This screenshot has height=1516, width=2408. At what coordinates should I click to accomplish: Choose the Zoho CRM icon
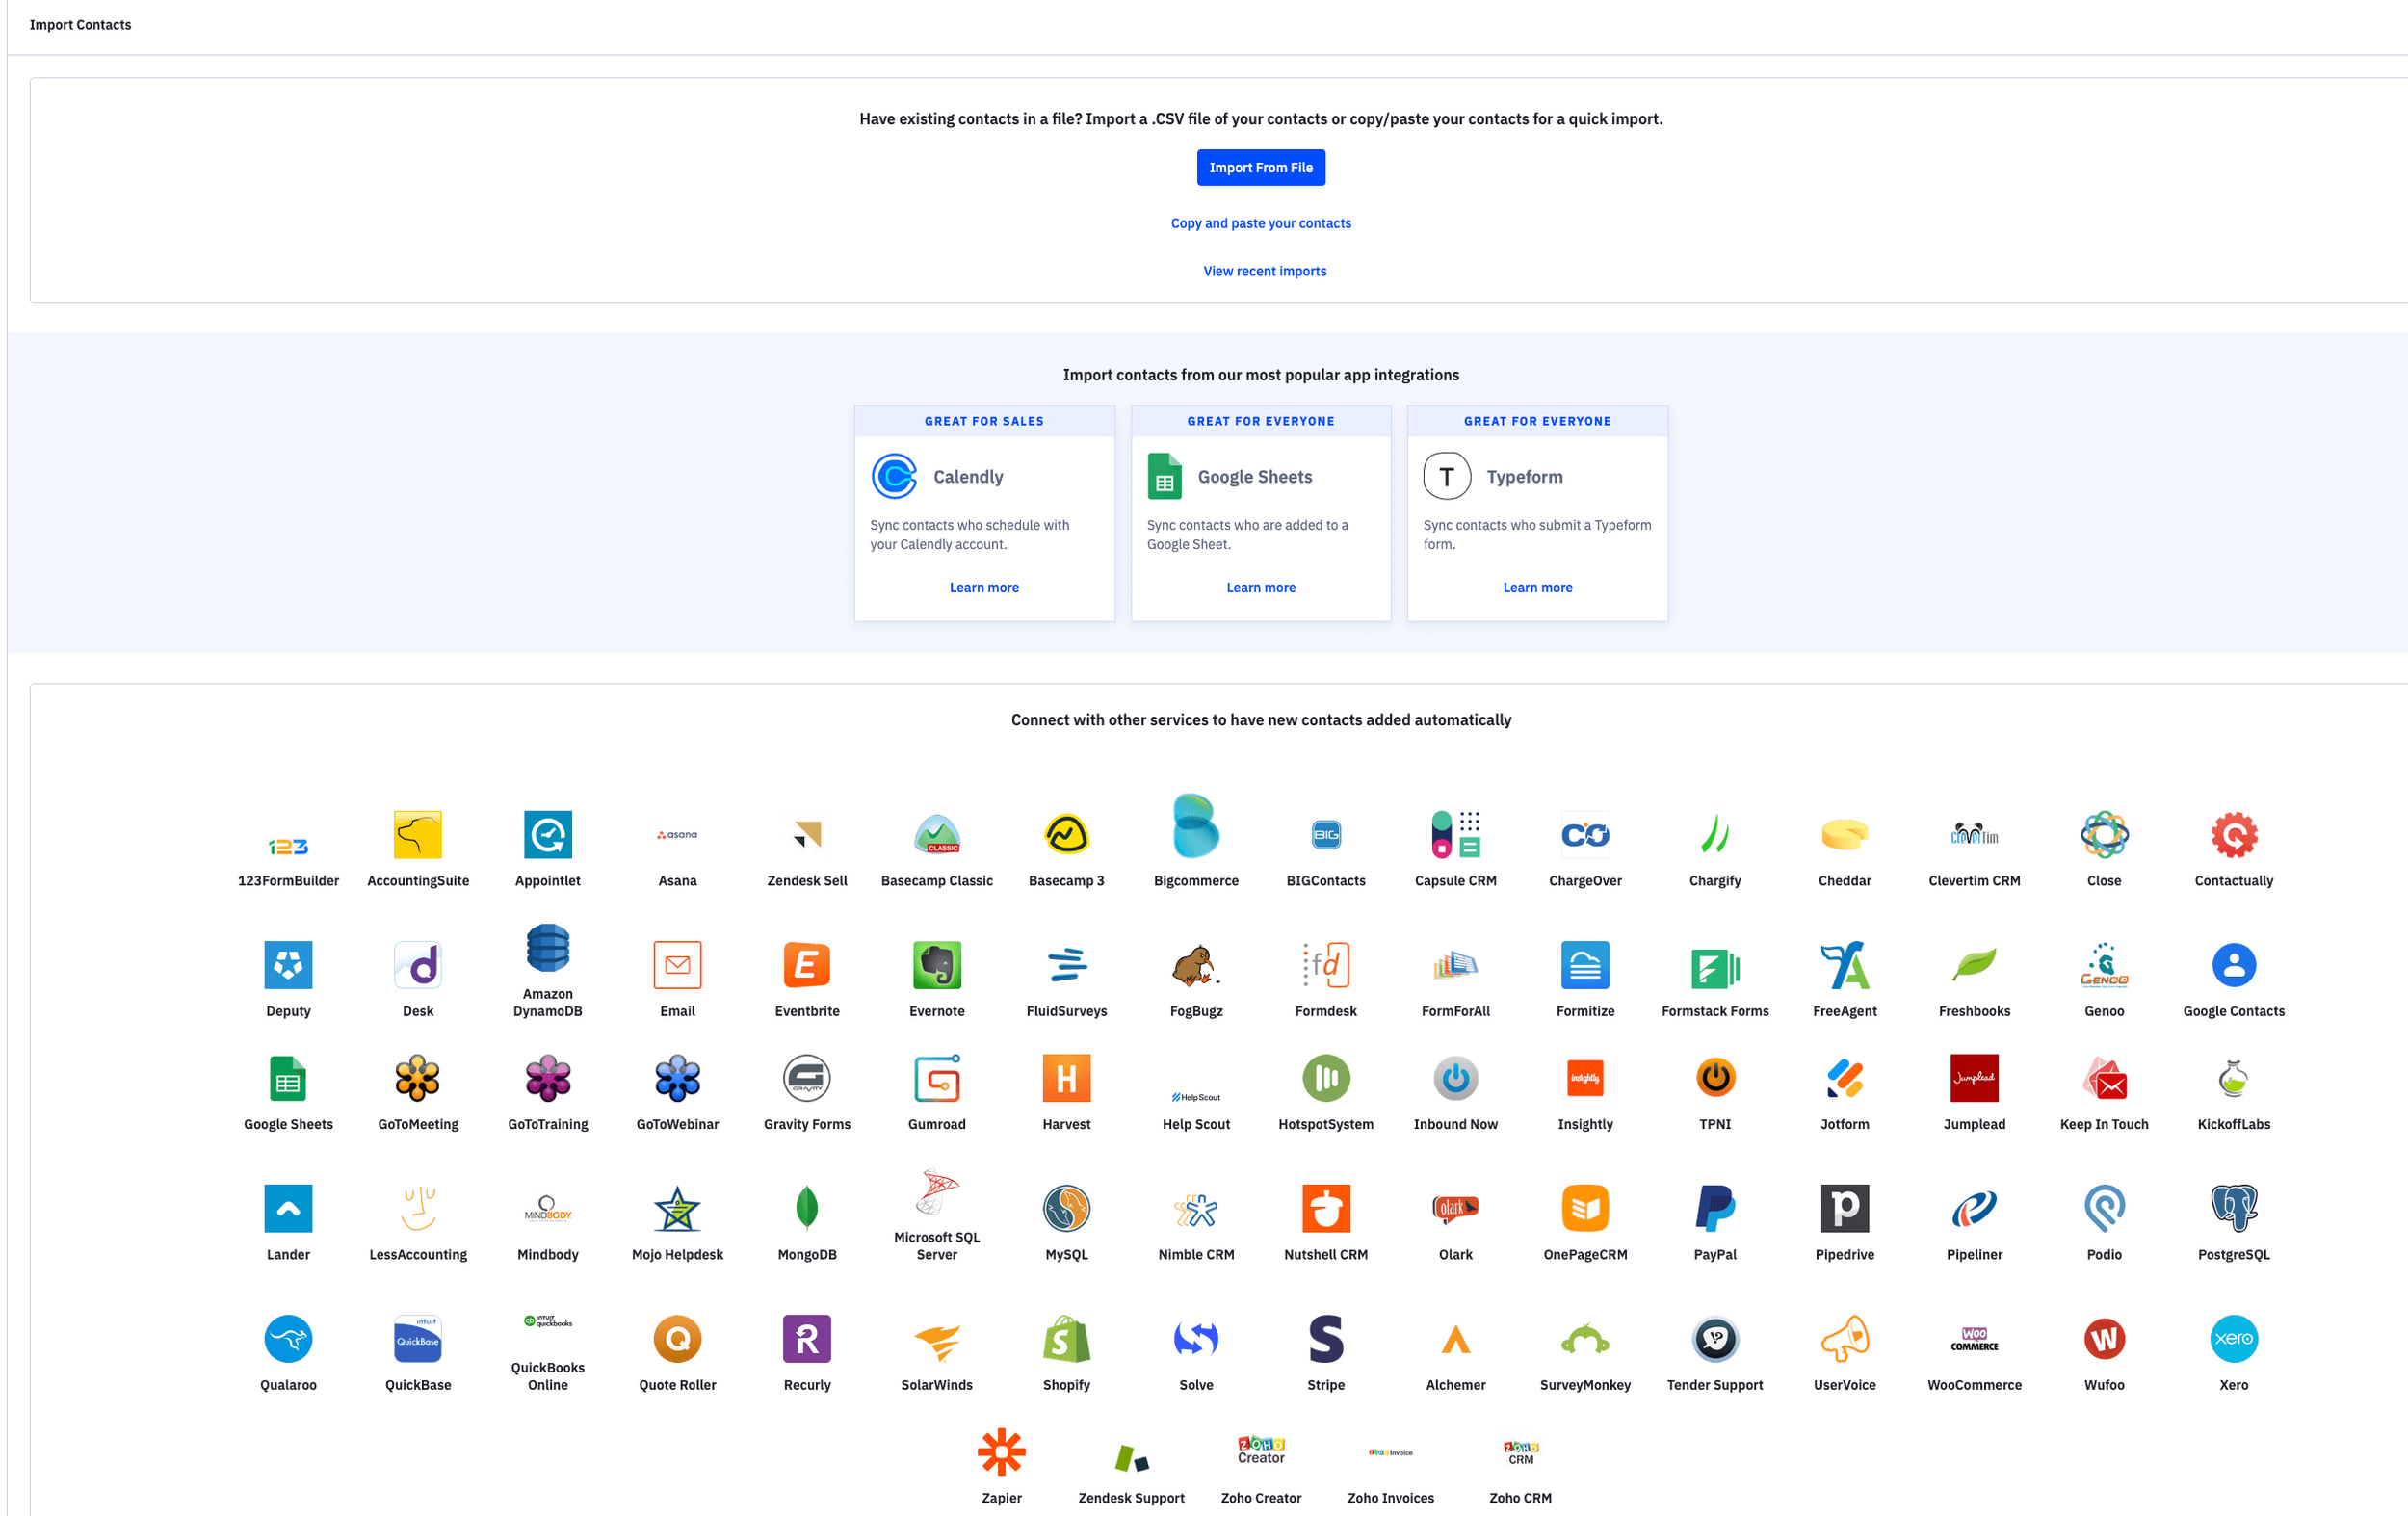pyautogui.click(x=1520, y=1452)
